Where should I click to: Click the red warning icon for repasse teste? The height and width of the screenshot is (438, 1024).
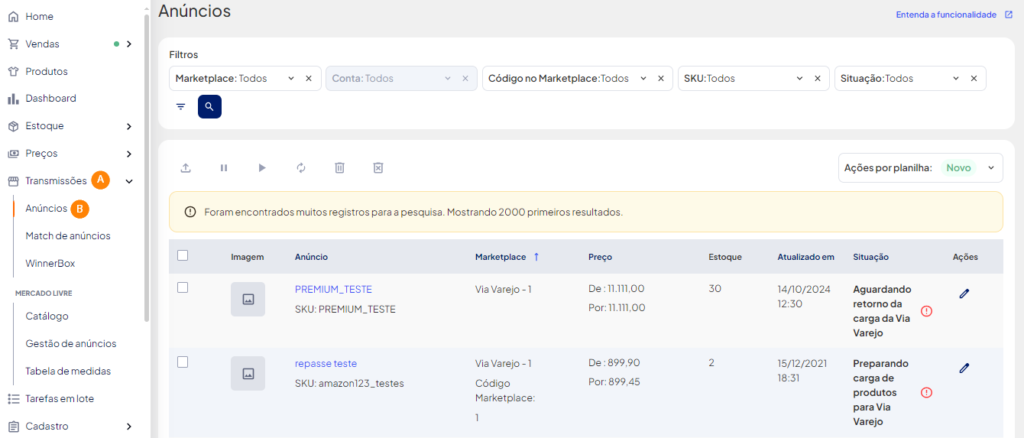click(926, 392)
